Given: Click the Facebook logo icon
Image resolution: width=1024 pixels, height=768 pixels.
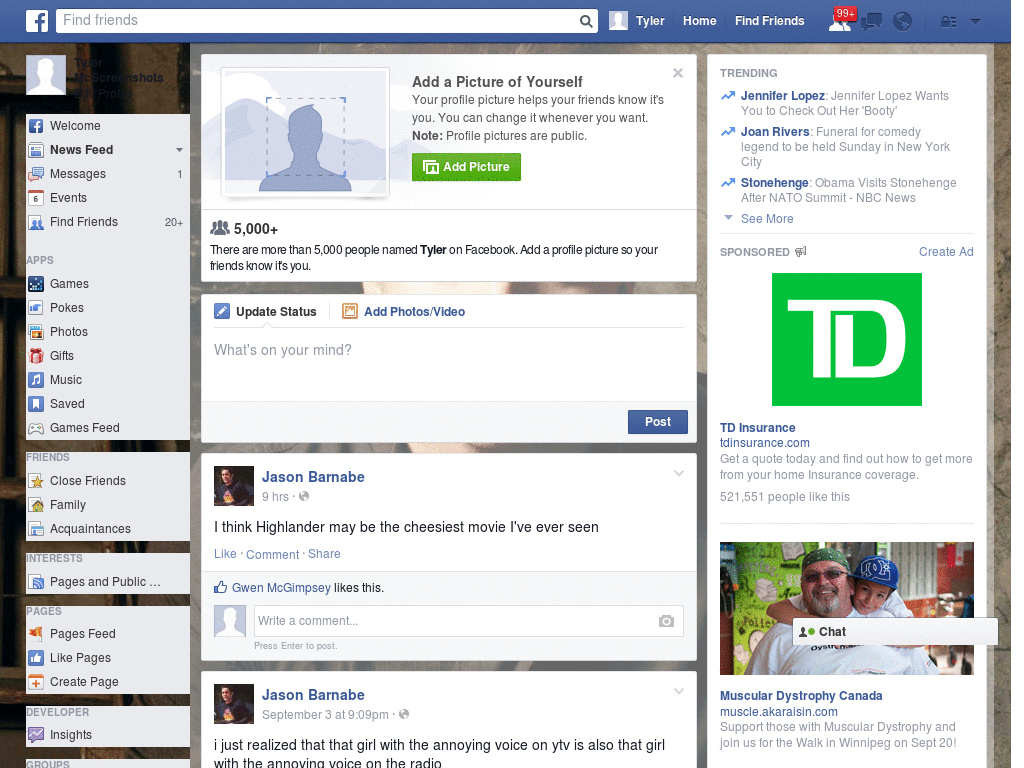Looking at the screenshot, I should coord(37,21).
